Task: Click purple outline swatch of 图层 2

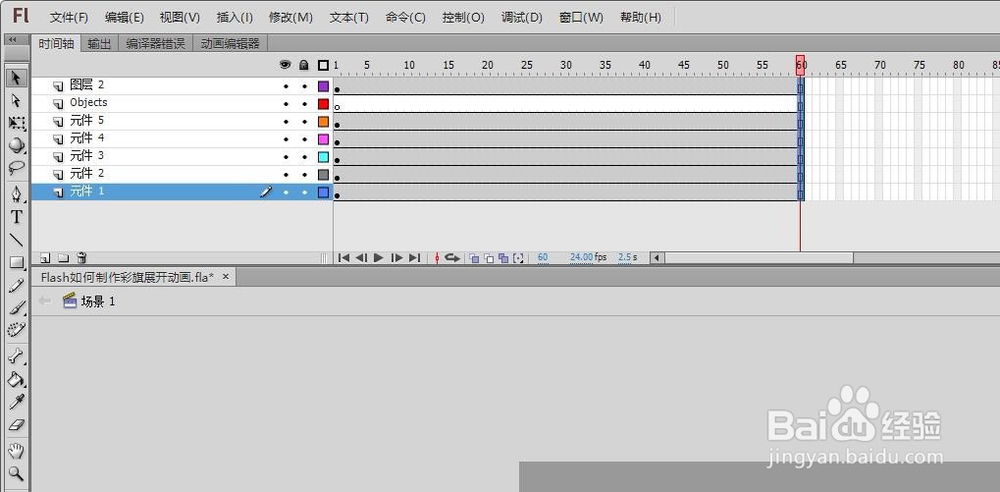Action: [x=323, y=86]
